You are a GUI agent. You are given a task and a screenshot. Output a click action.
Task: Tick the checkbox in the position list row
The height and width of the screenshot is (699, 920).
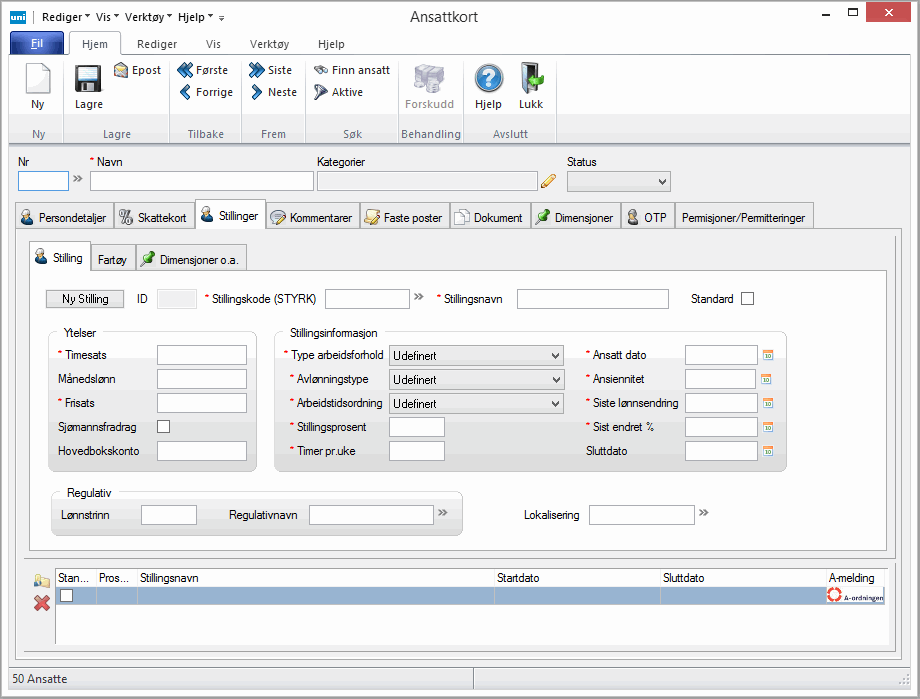coord(67,595)
